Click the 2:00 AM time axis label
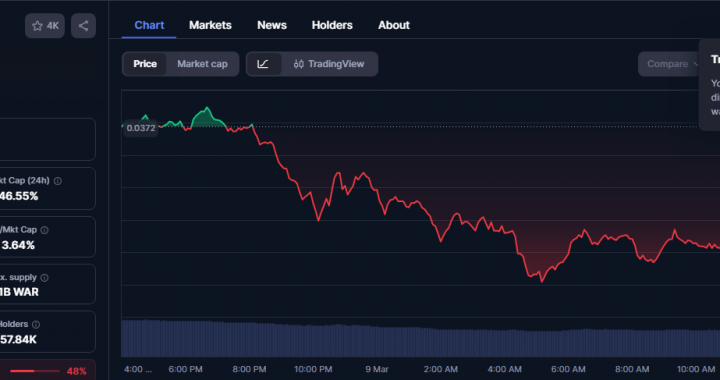The height and width of the screenshot is (380, 720). pos(440,369)
